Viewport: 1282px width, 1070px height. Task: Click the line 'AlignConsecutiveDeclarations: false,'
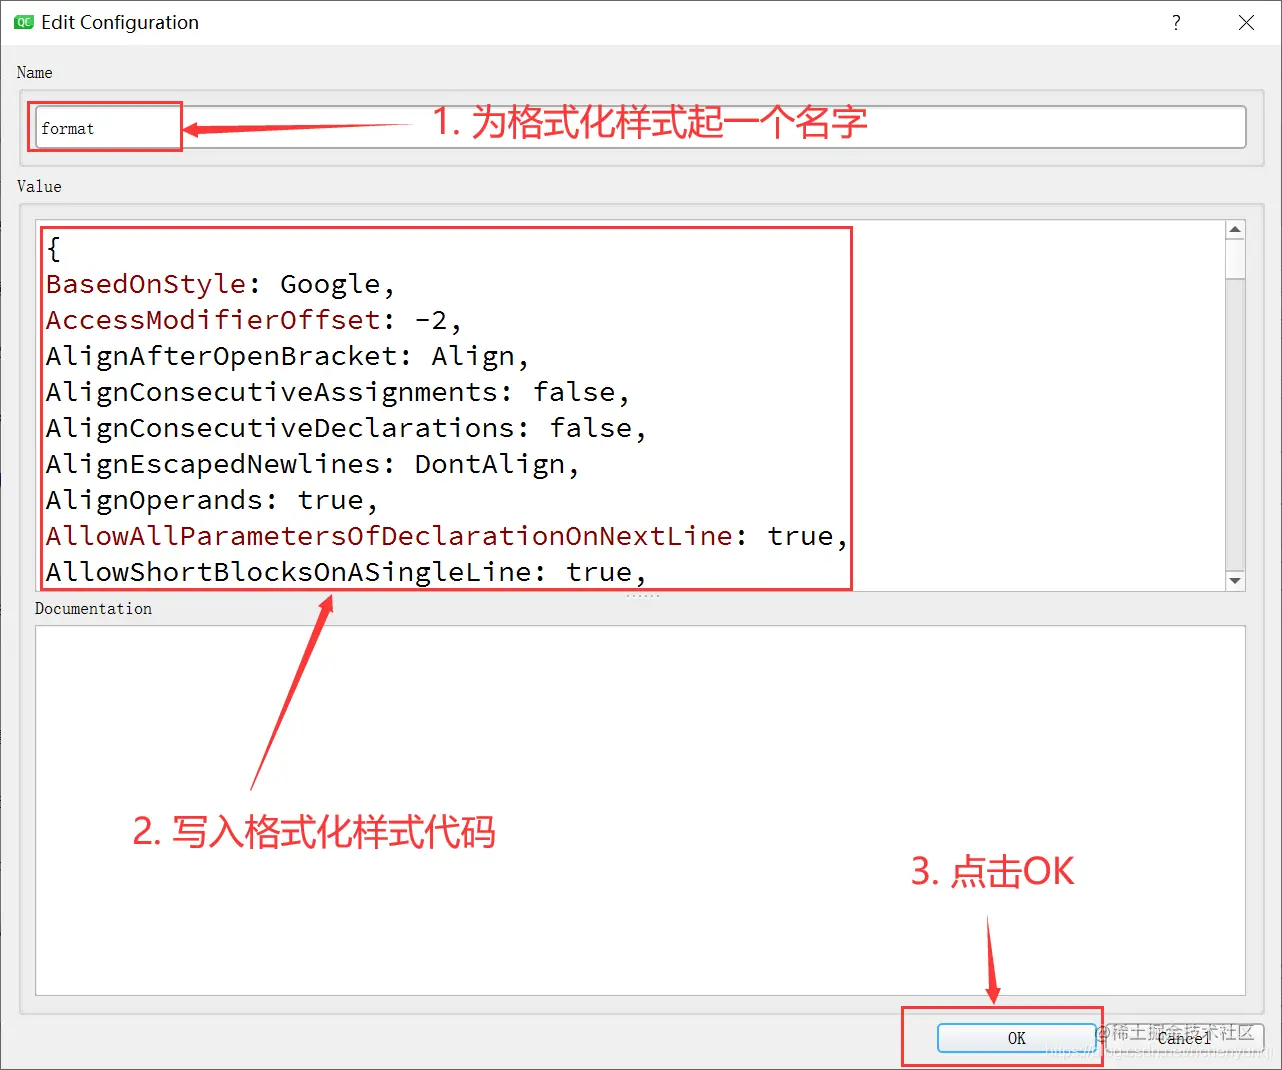coord(346,428)
